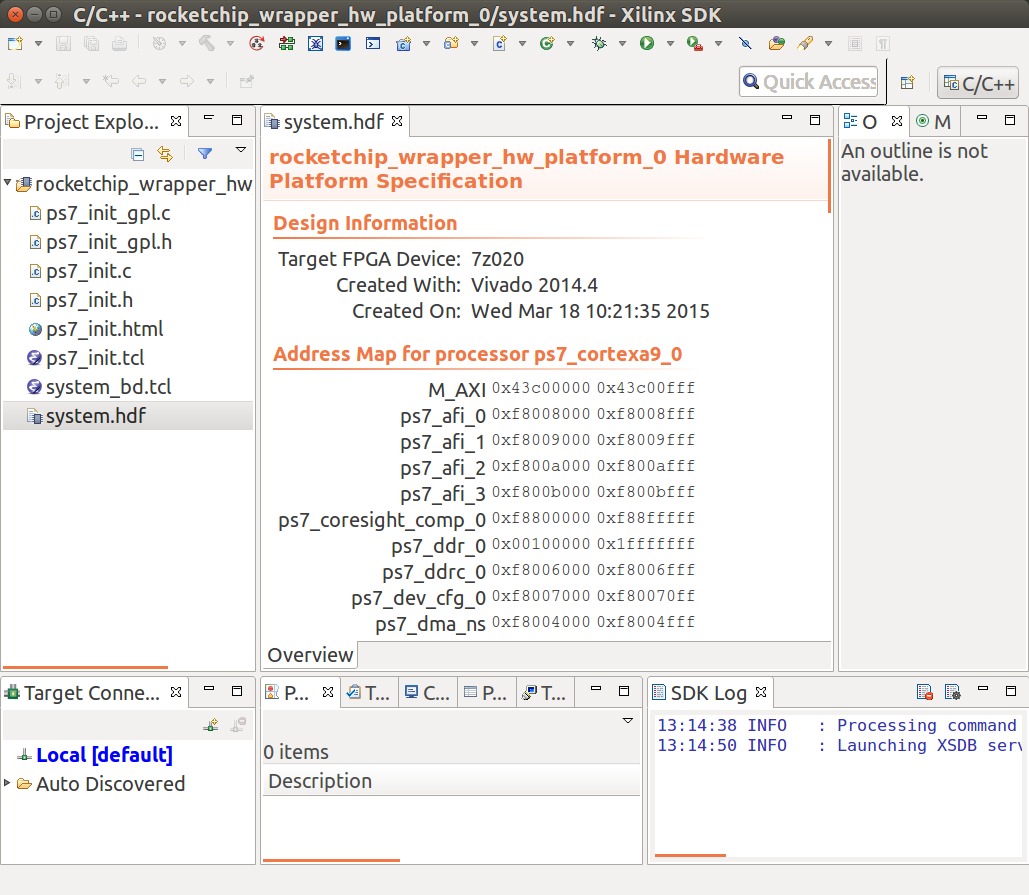Switch to the Overview tab
Viewport: 1029px width, 895px height.
(310, 655)
